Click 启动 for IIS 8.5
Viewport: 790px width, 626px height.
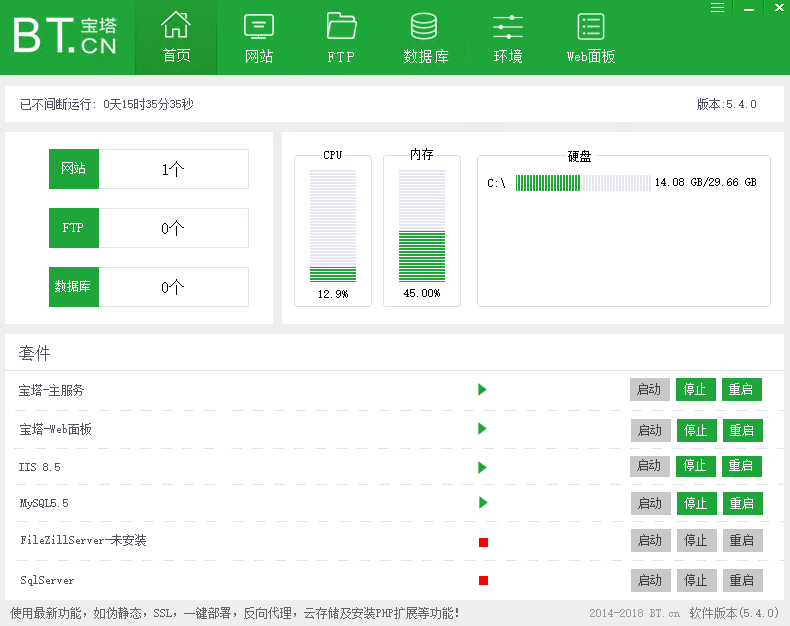click(649, 466)
